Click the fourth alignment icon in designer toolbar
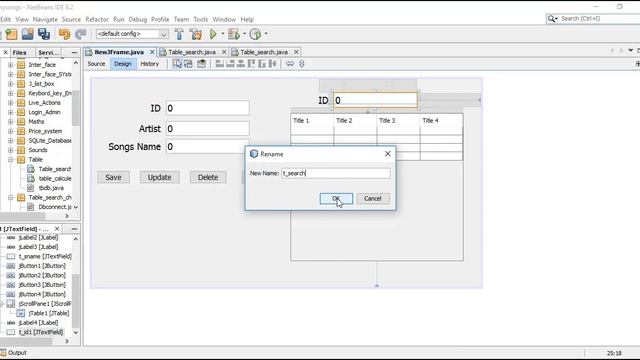The image size is (640, 360). click(x=251, y=64)
